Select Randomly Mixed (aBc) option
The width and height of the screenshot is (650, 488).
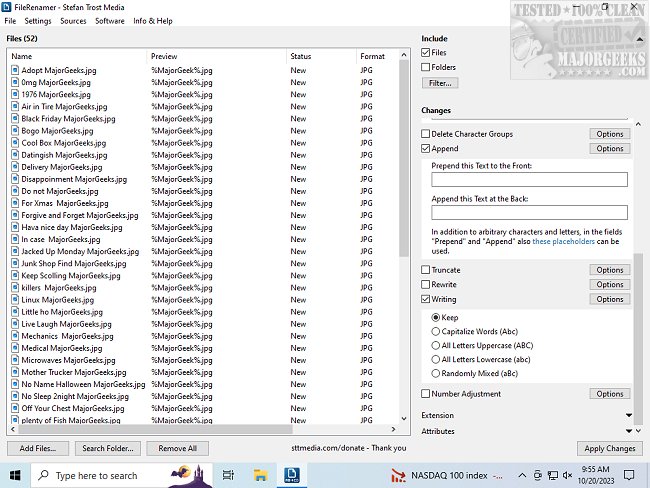[x=435, y=373]
